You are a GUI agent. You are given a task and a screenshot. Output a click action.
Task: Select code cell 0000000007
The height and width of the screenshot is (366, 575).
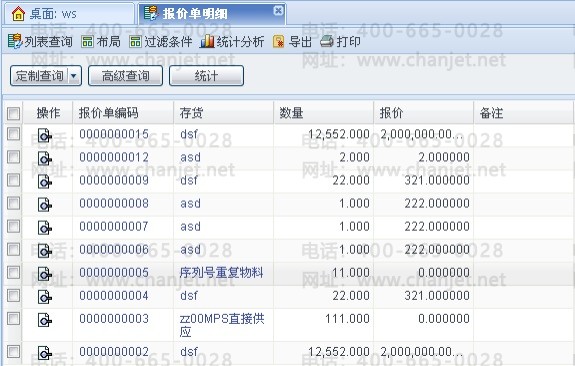pyautogui.click(x=114, y=226)
